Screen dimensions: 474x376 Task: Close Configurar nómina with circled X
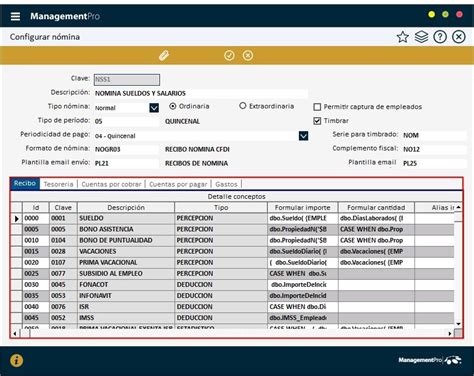[459, 37]
